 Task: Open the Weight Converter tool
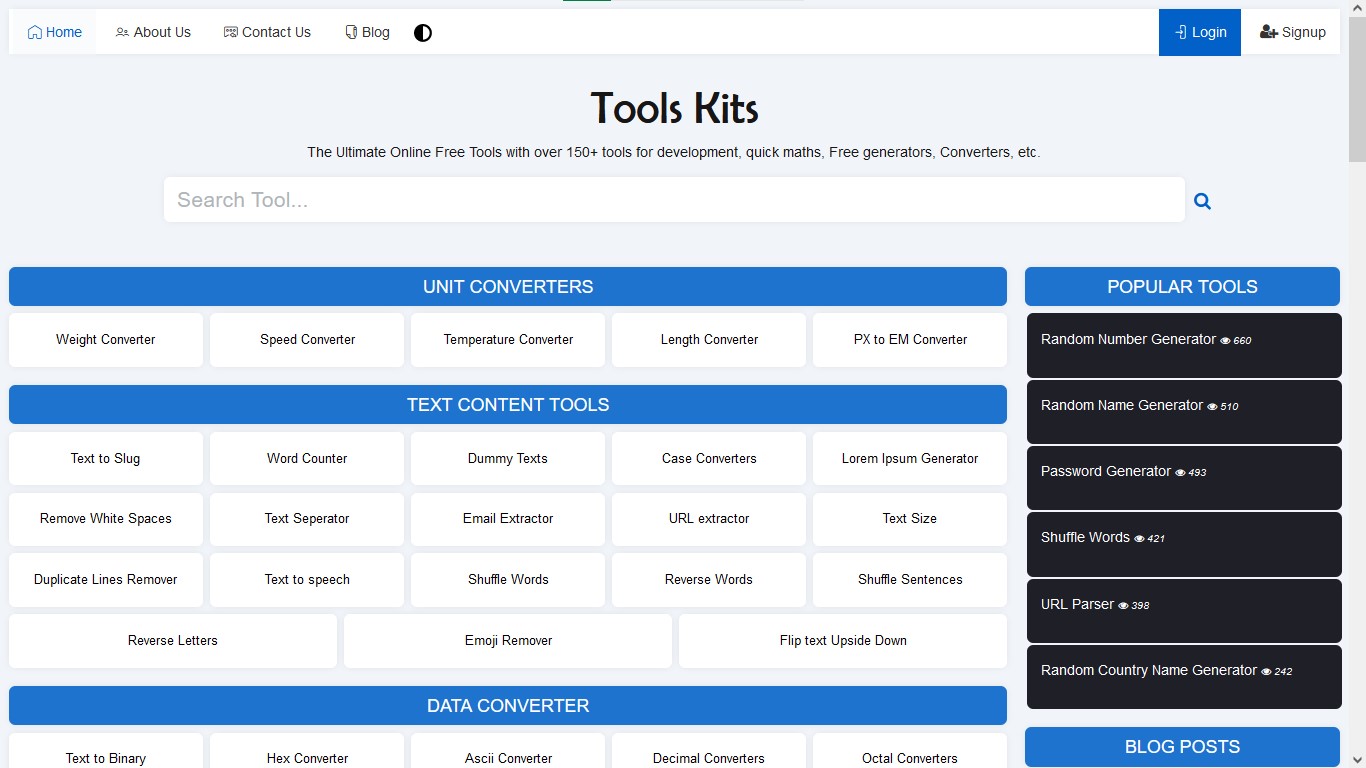(x=106, y=340)
